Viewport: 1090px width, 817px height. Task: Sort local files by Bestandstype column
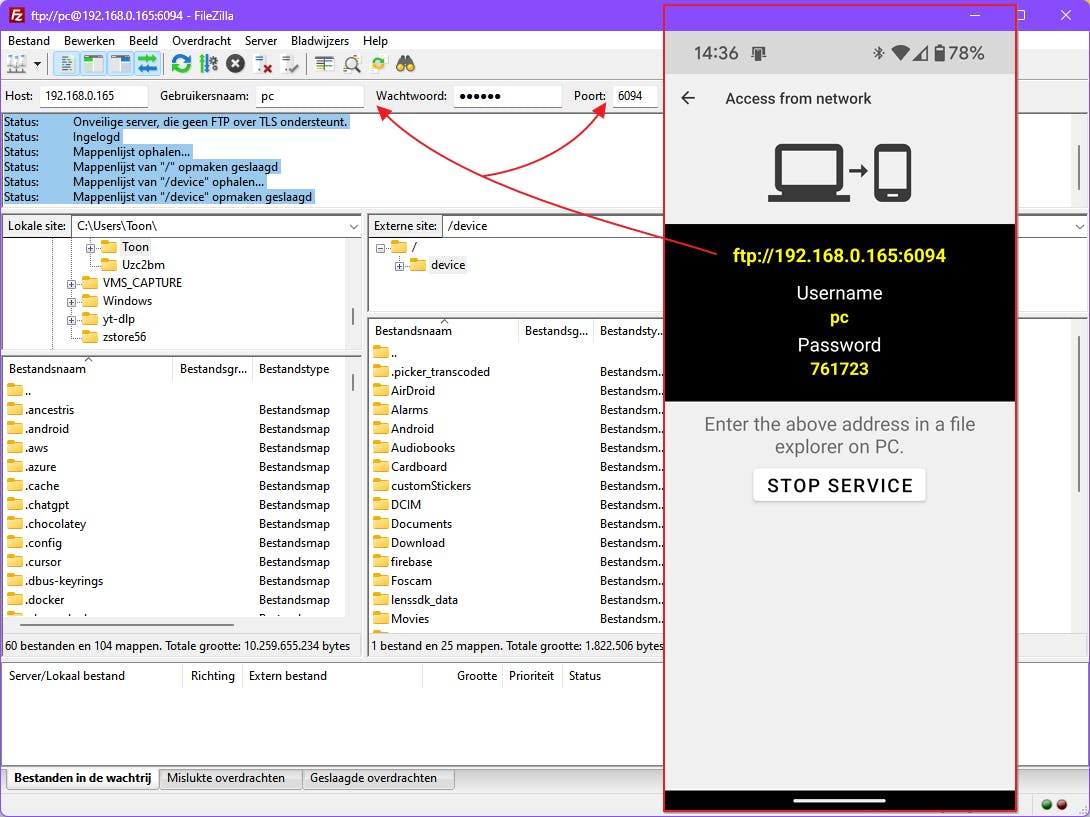pyautogui.click(x=299, y=369)
